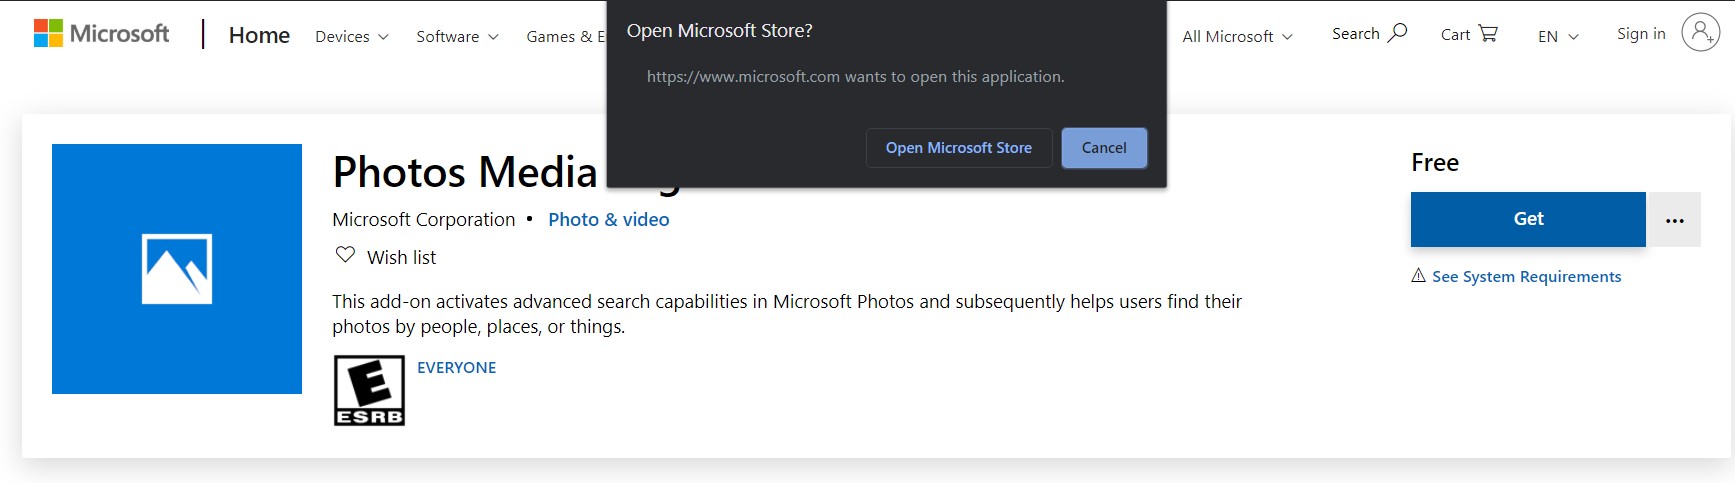Follow the Photo & video category link
This screenshot has width=1735, height=483.
click(x=608, y=220)
